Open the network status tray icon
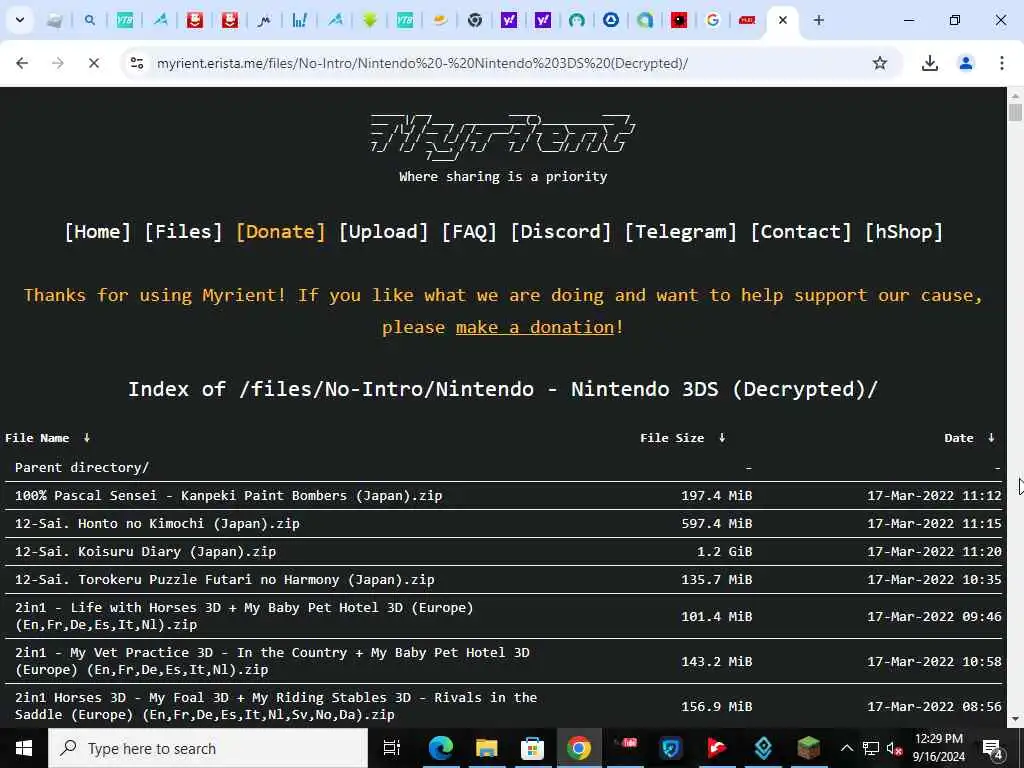This screenshot has width=1024, height=768. [x=871, y=748]
